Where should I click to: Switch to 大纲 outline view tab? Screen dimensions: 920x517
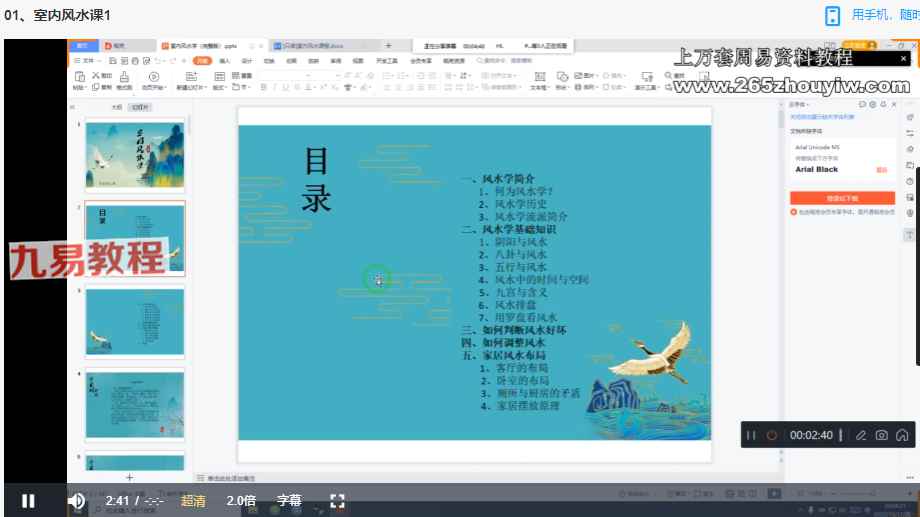pos(117,107)
